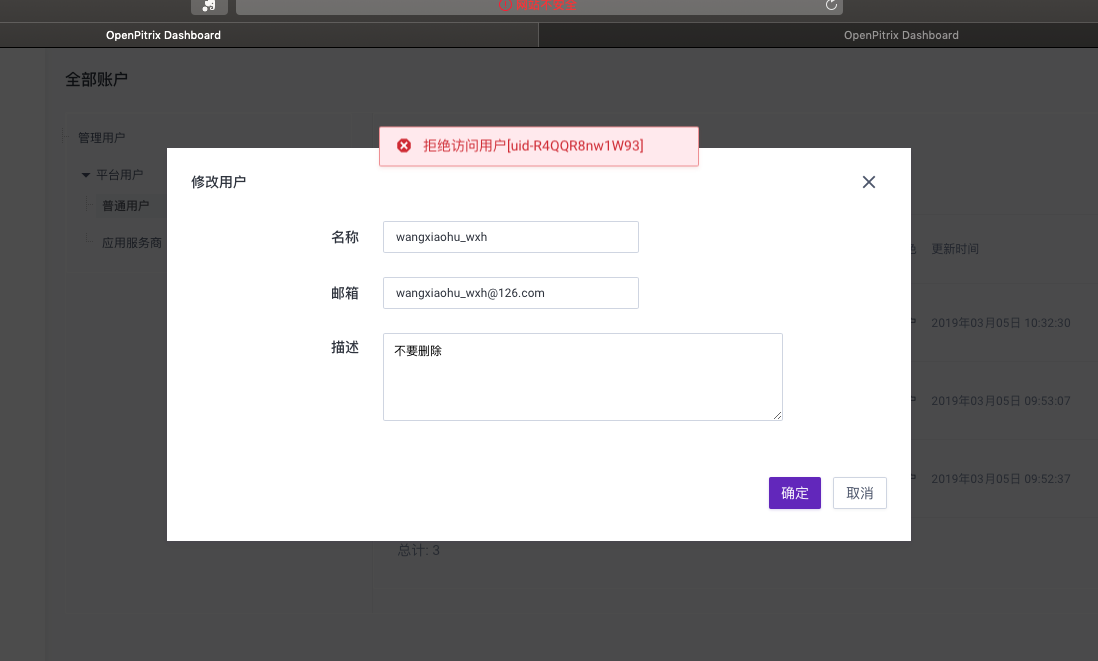The image size is (1098, 661).
Task: Select 应用服务商 in the sidebar tree
Action: [132, 243]
